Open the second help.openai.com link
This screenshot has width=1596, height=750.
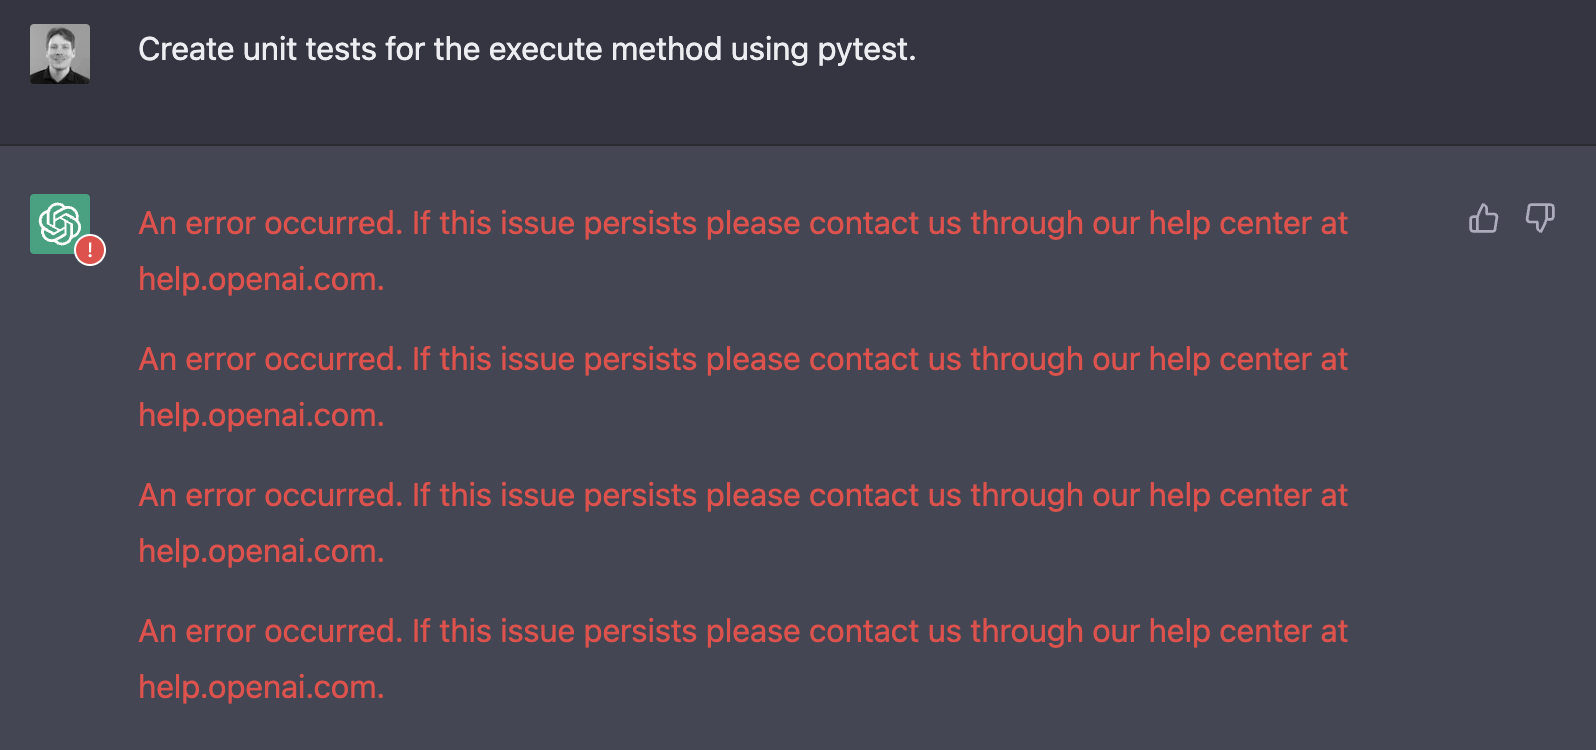pos(259,415)
